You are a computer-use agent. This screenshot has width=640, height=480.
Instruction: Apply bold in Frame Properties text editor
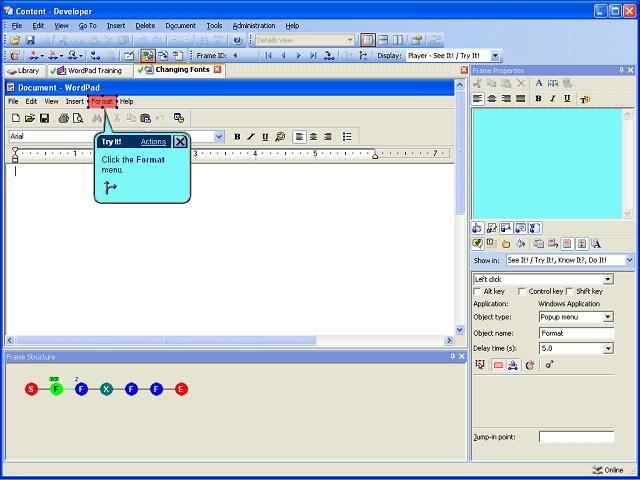(538, 99)
